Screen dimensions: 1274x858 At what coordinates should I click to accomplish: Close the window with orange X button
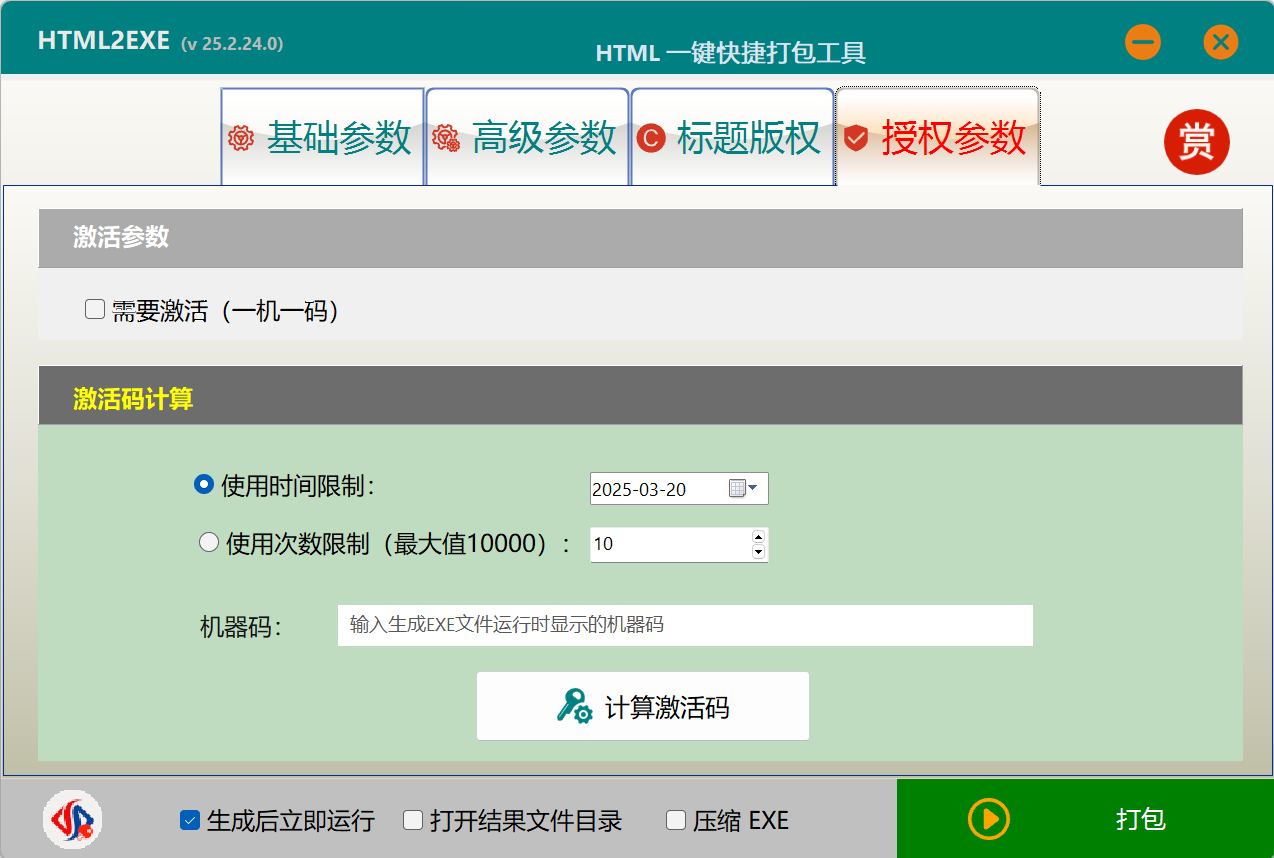coord(1221,42)
